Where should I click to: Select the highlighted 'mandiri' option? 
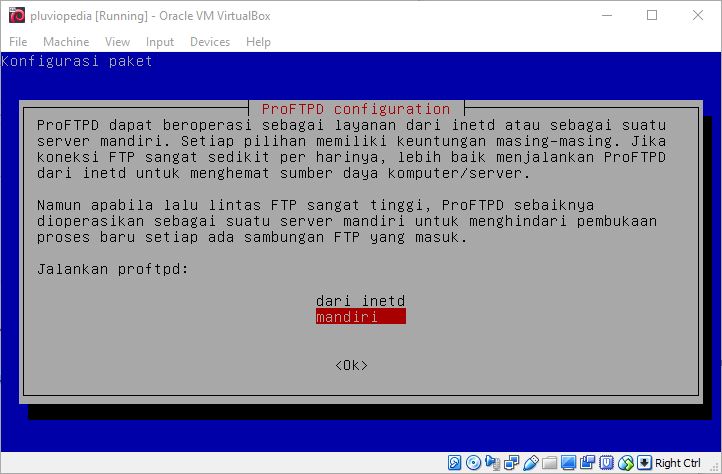[361, 316]
